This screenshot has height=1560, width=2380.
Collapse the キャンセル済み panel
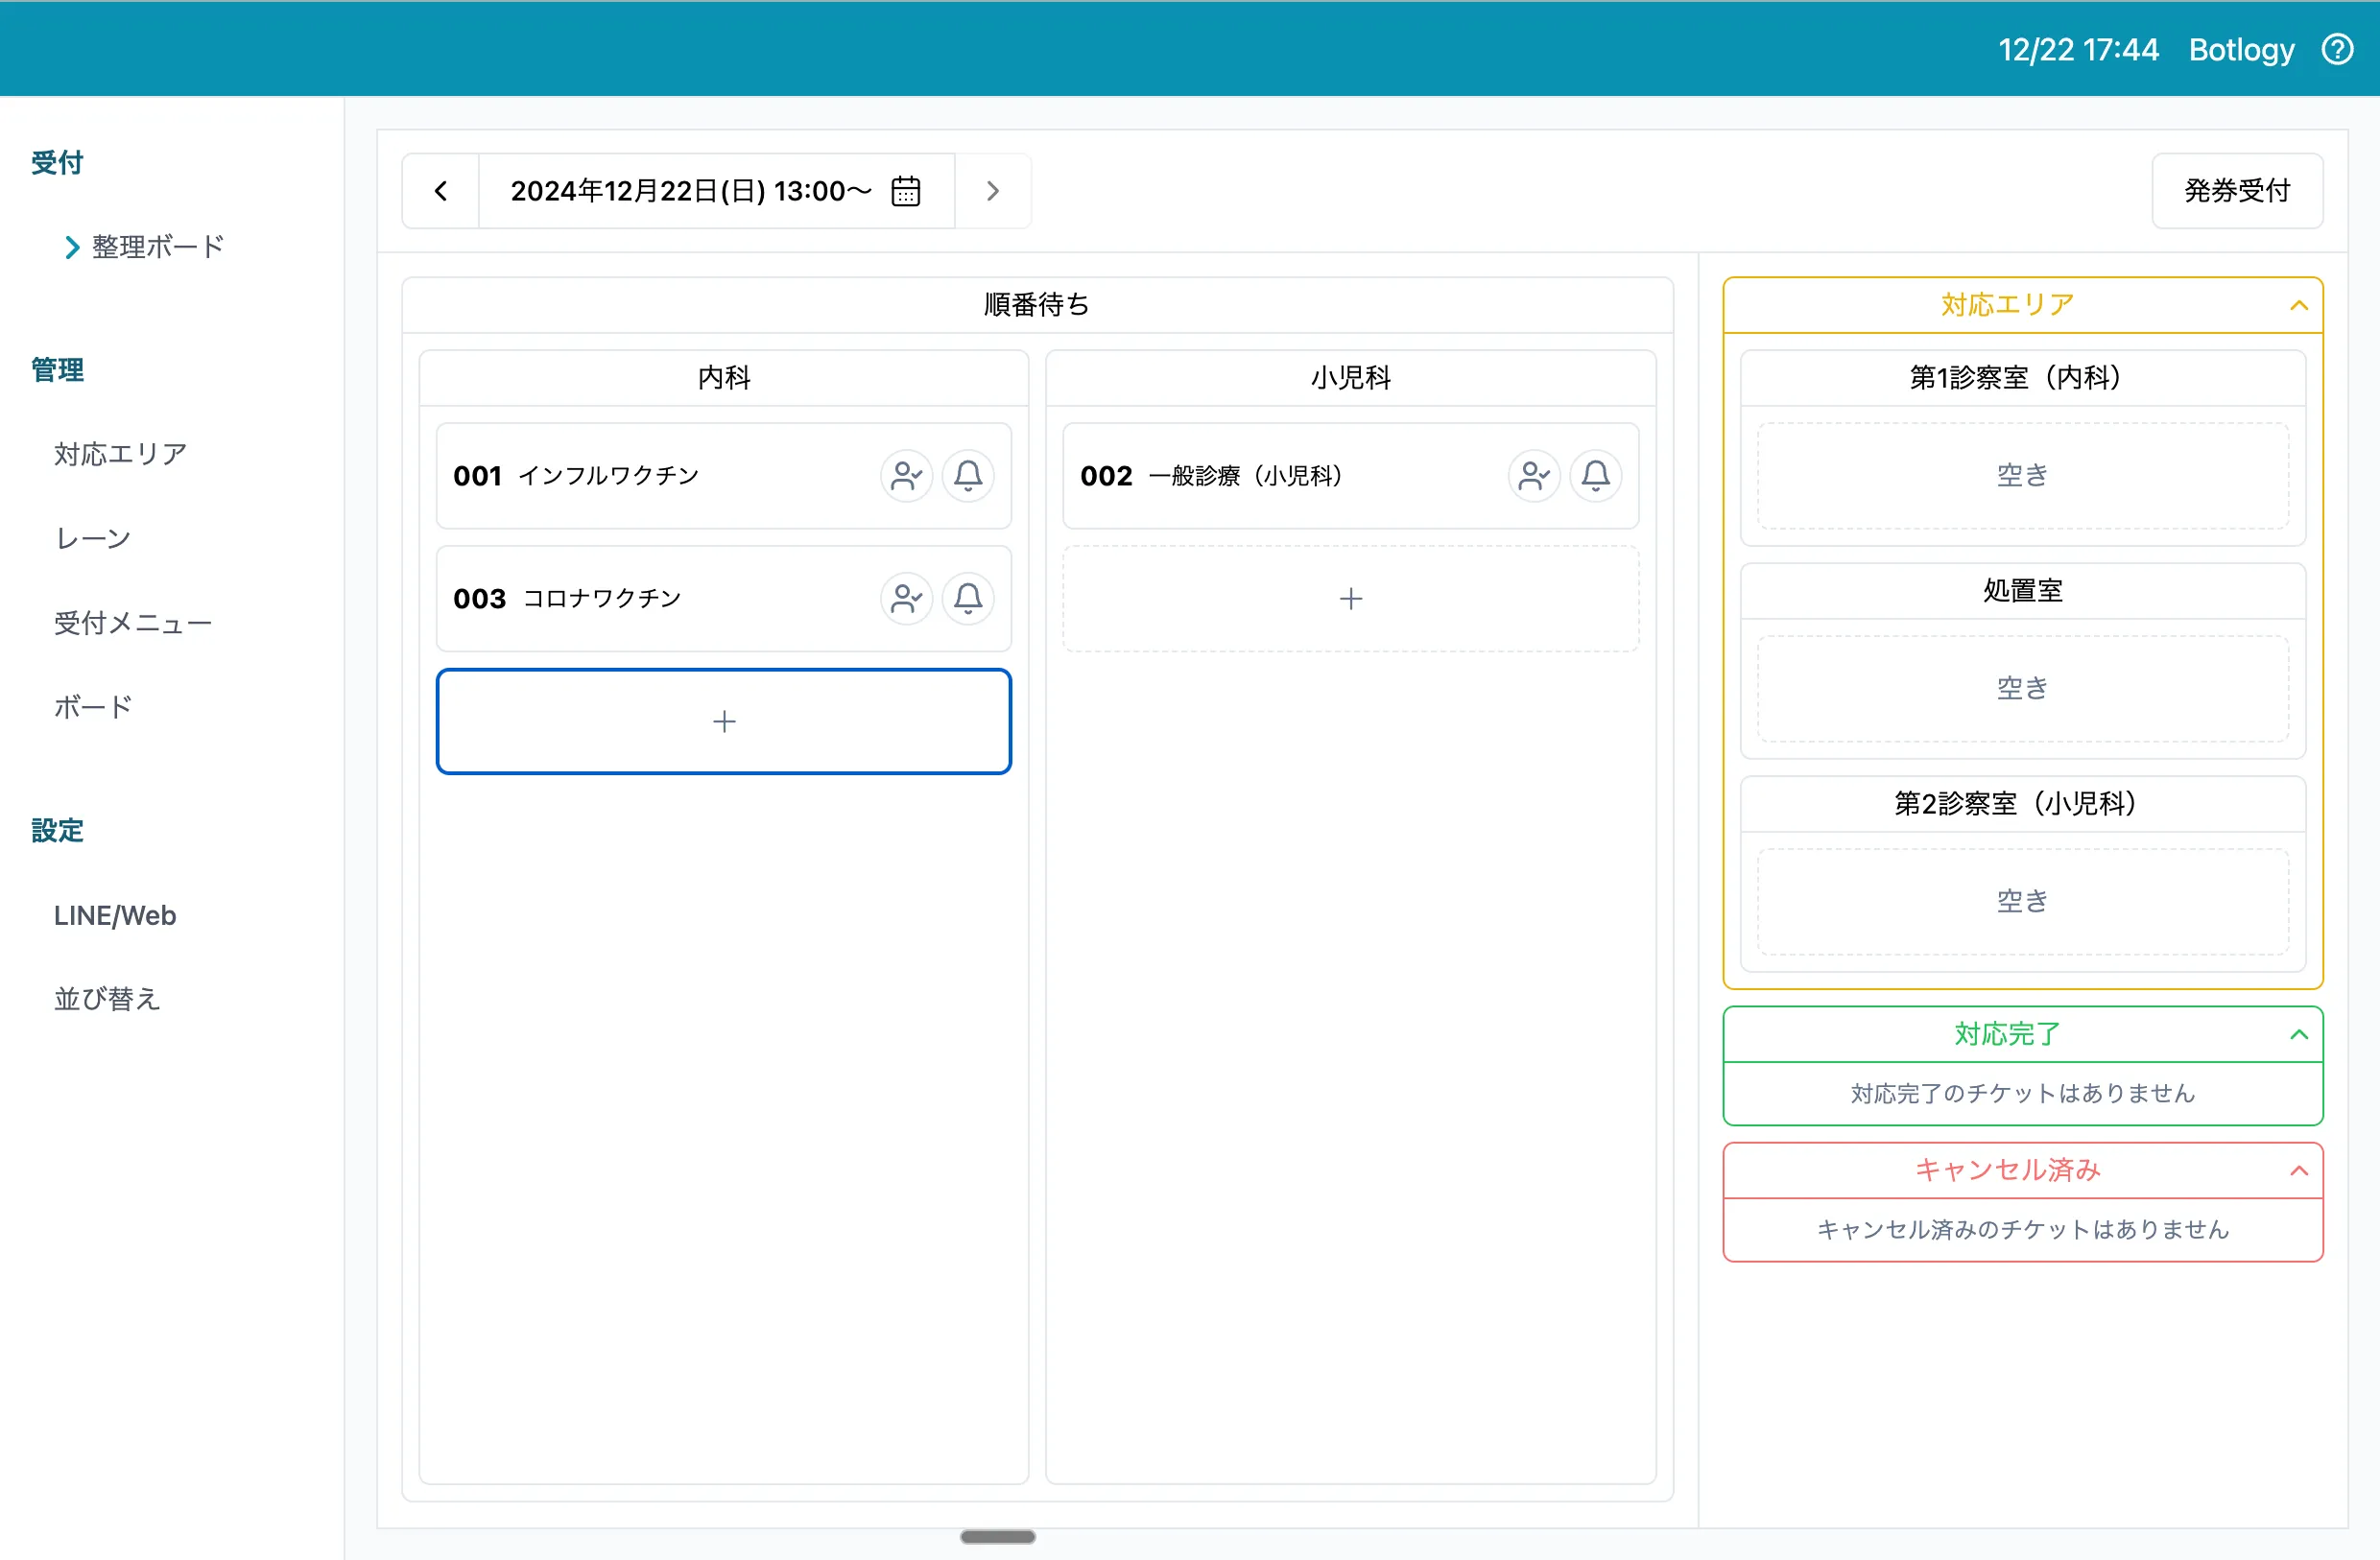2301,1170
